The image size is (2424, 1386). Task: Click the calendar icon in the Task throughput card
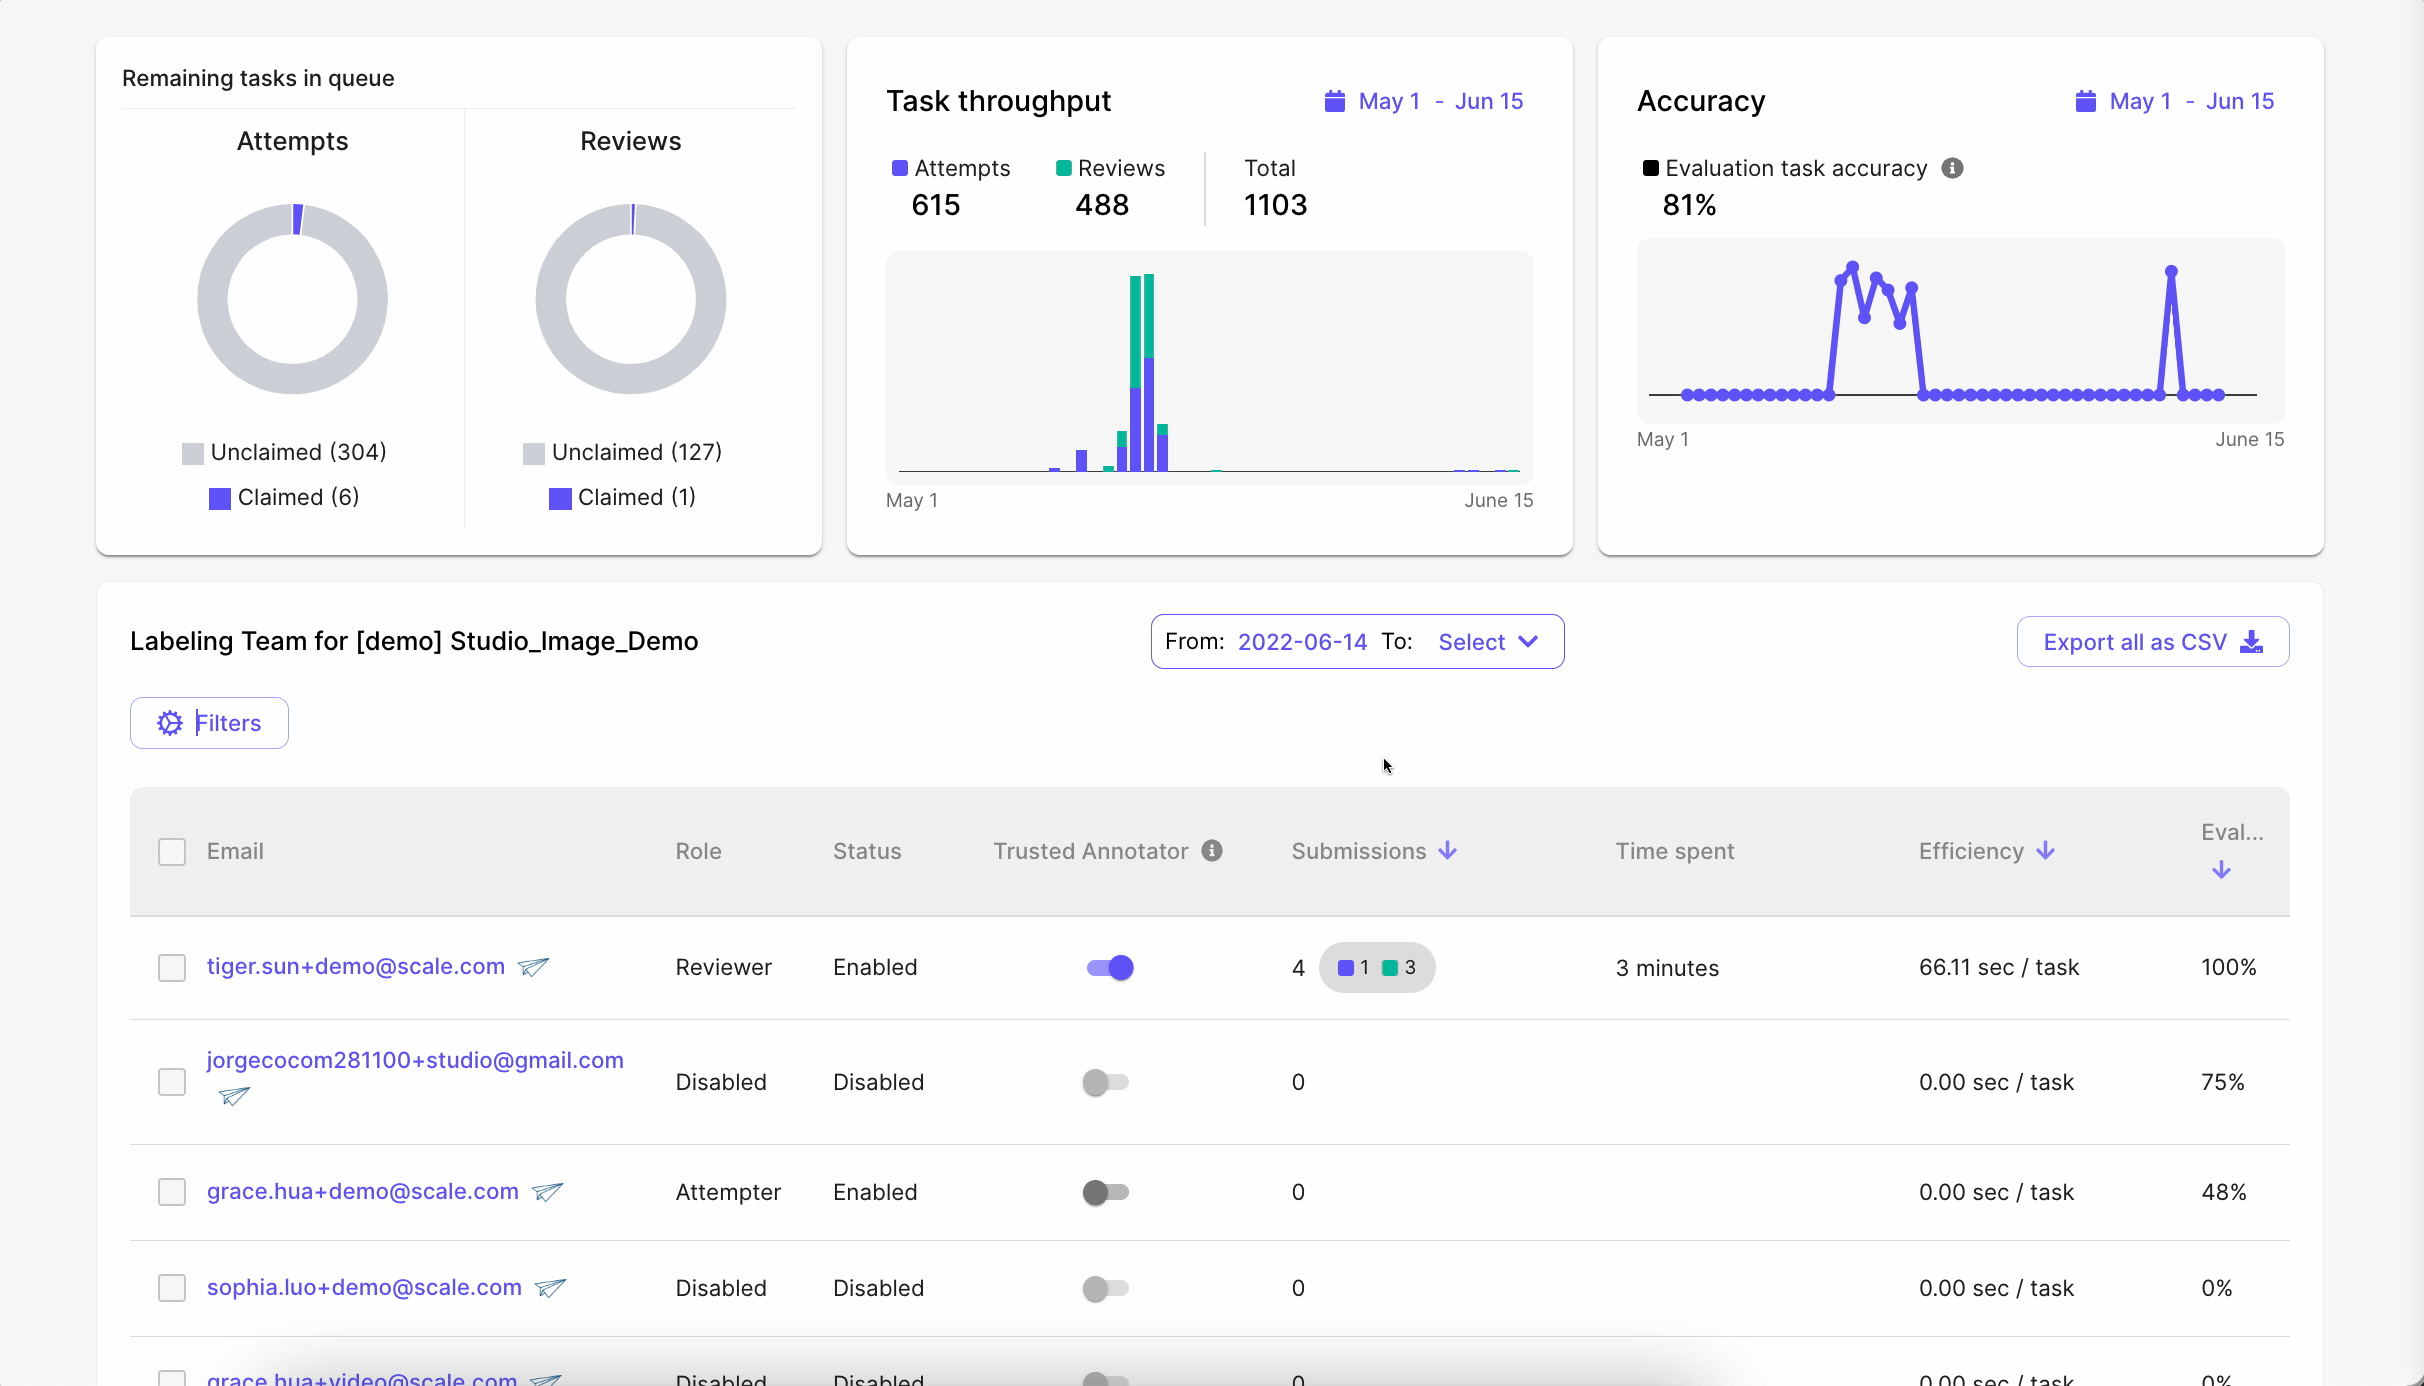(1334, 101)
